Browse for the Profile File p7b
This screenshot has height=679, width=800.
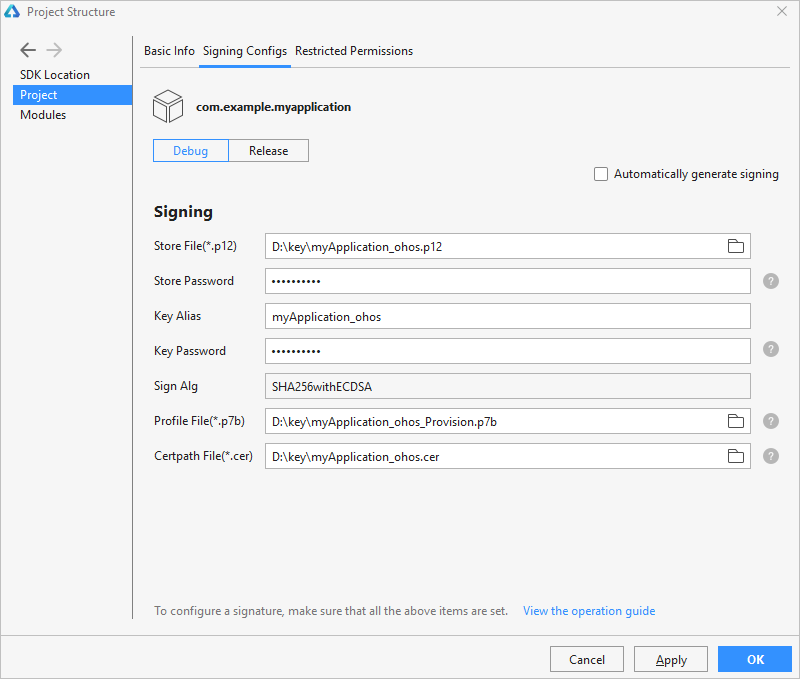tap(735, 421)
